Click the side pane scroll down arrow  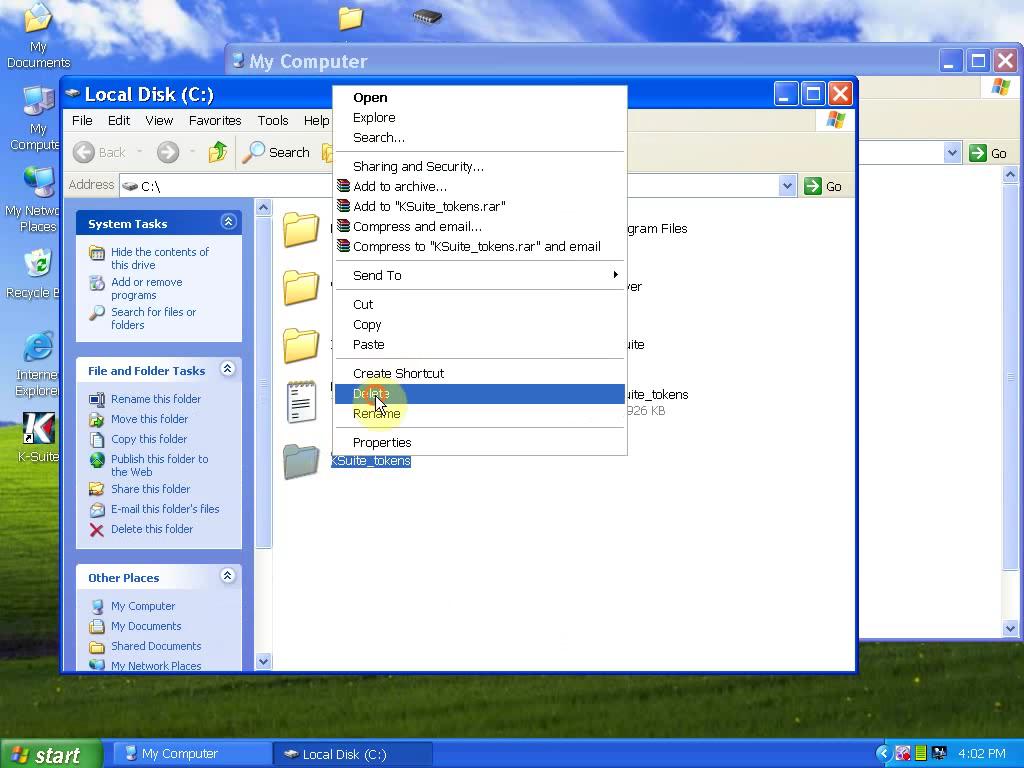pos(264,662)
